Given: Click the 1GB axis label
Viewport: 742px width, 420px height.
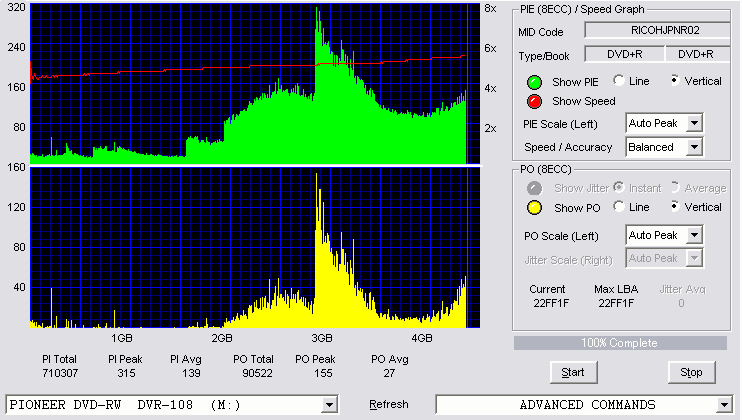Looking at the screenshot, I should (x=122, y=338).
